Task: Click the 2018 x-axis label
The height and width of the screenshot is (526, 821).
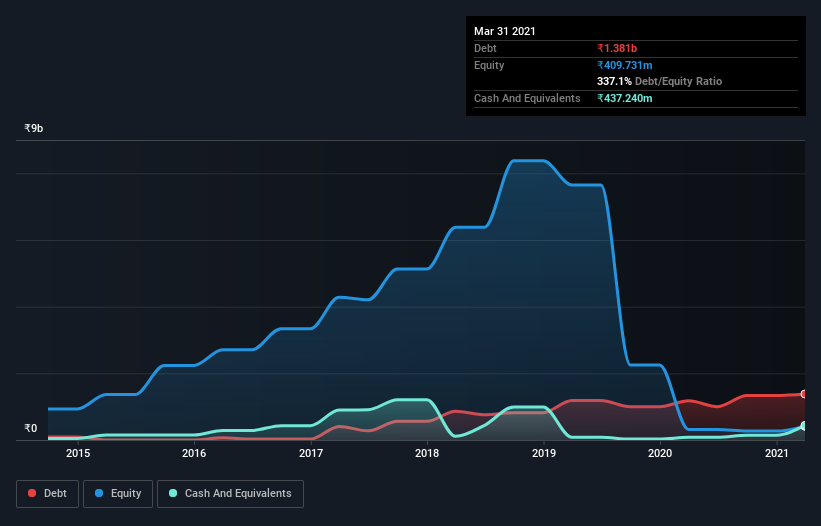Action: (427, 453)
